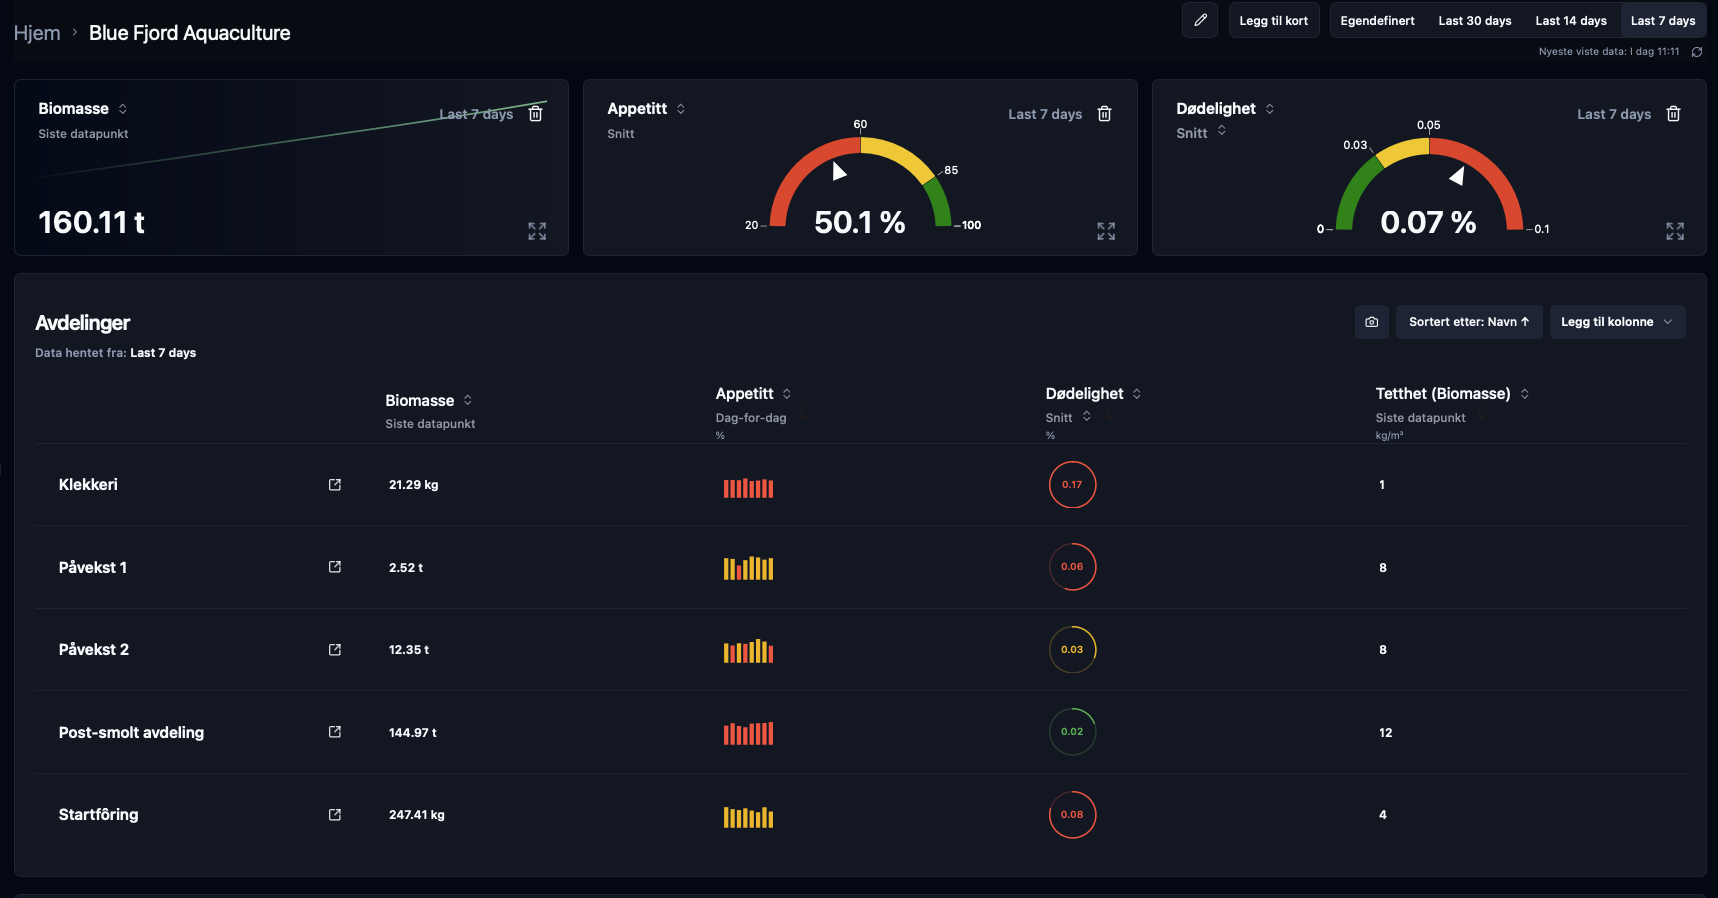The width and height of the screenshot is (1718, 898).
Task: Open the Dødelighet card metric selector
Action: pos(1270,109)
